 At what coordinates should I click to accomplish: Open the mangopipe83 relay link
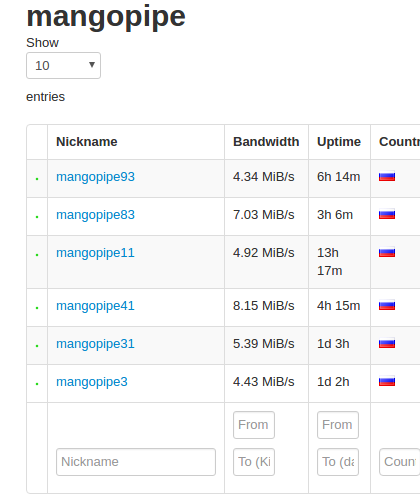[95, 215]
